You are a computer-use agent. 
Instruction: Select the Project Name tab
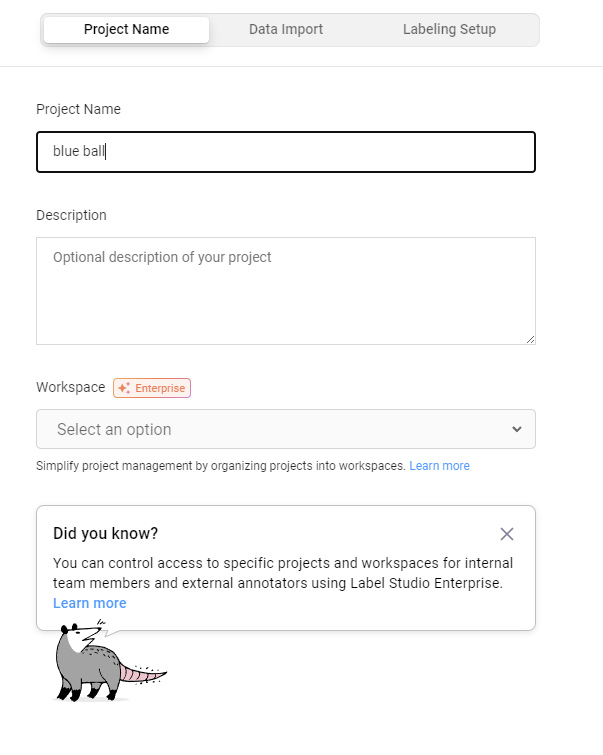[x=126, y=29]
